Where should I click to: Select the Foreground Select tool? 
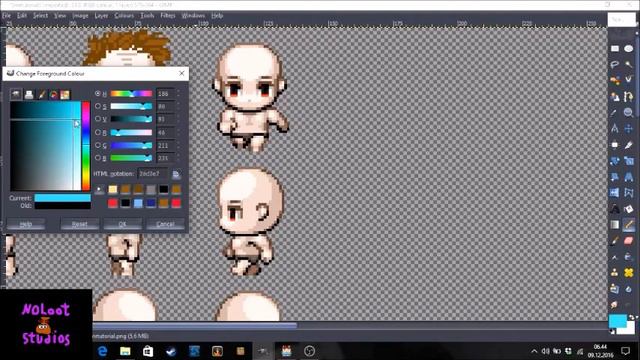(615, 96)
